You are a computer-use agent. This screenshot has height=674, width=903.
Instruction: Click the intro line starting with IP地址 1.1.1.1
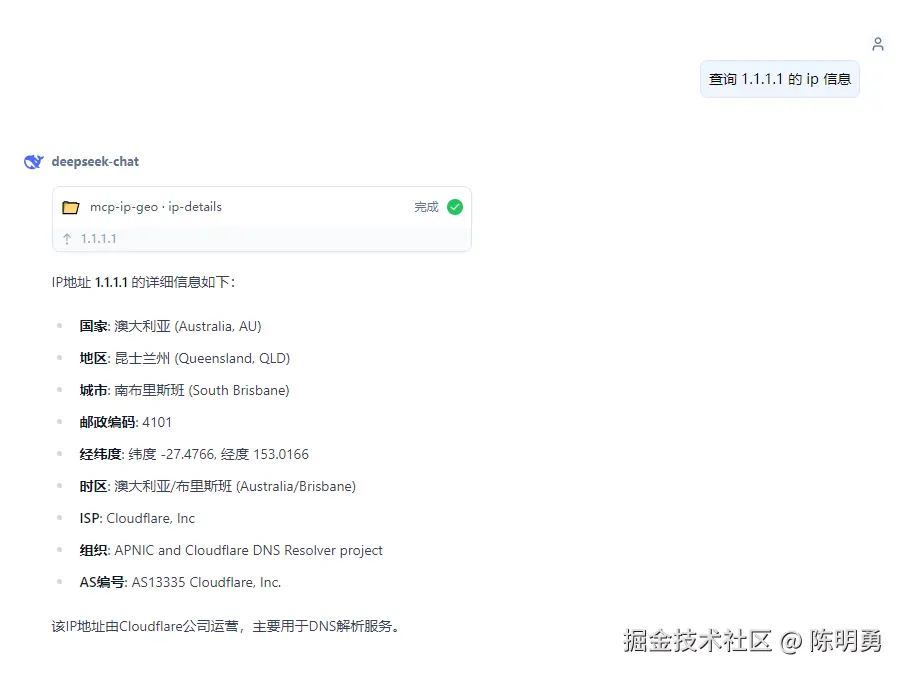pos(143,282)
